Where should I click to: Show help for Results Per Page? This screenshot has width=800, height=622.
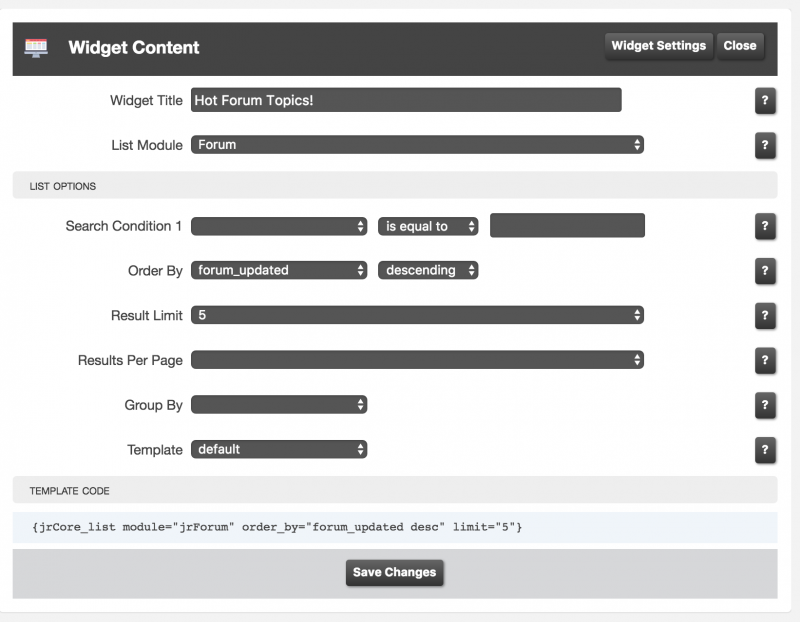(x=765, y=360)
